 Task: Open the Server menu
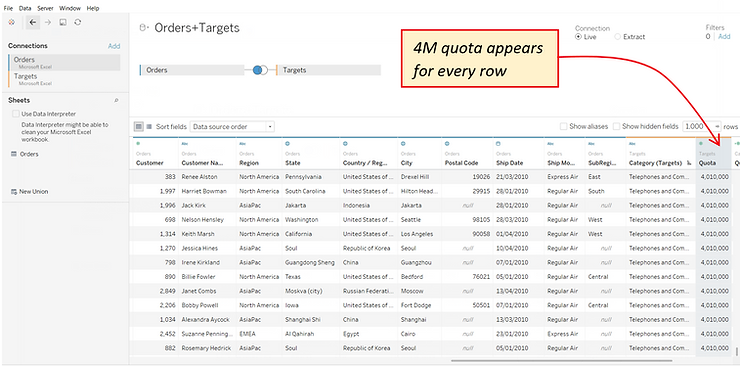[x=45, y=8]
